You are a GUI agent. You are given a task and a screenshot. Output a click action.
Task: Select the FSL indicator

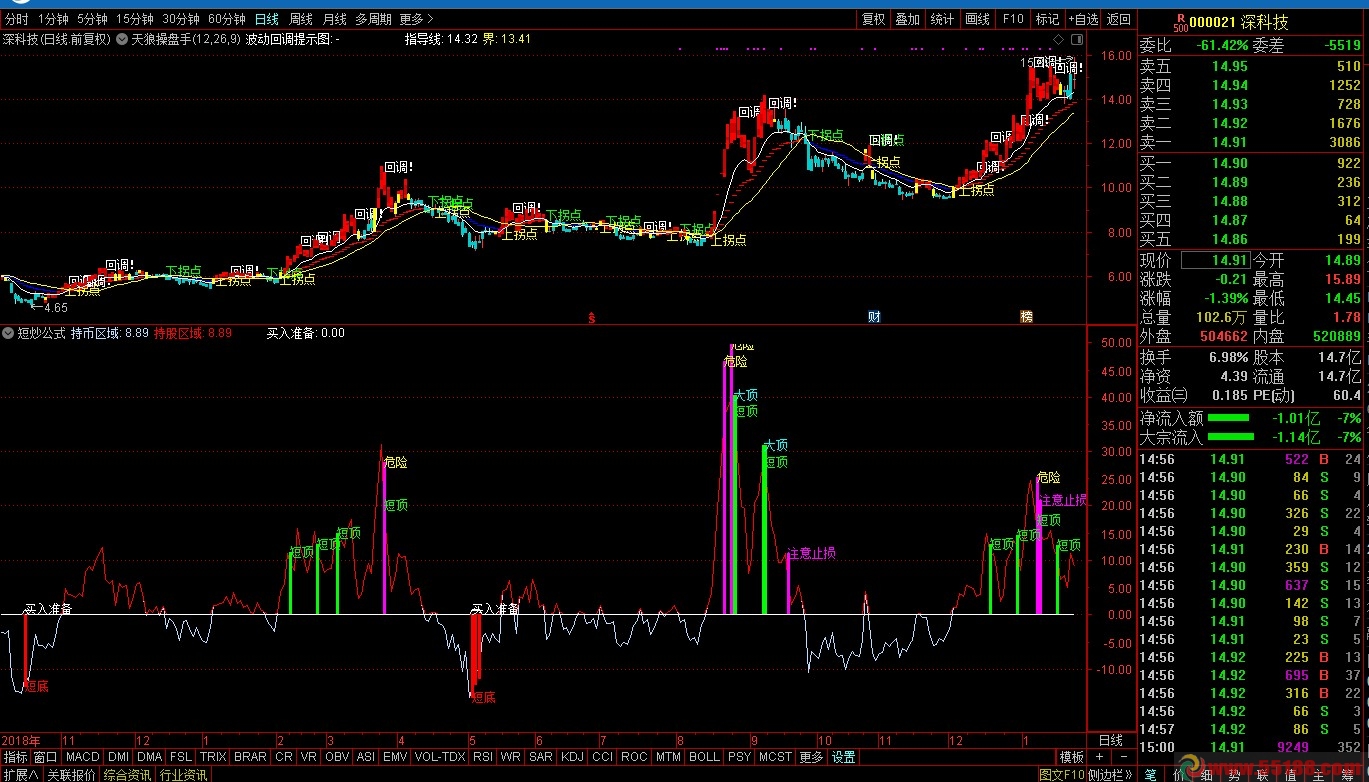[x=181, y=757]
